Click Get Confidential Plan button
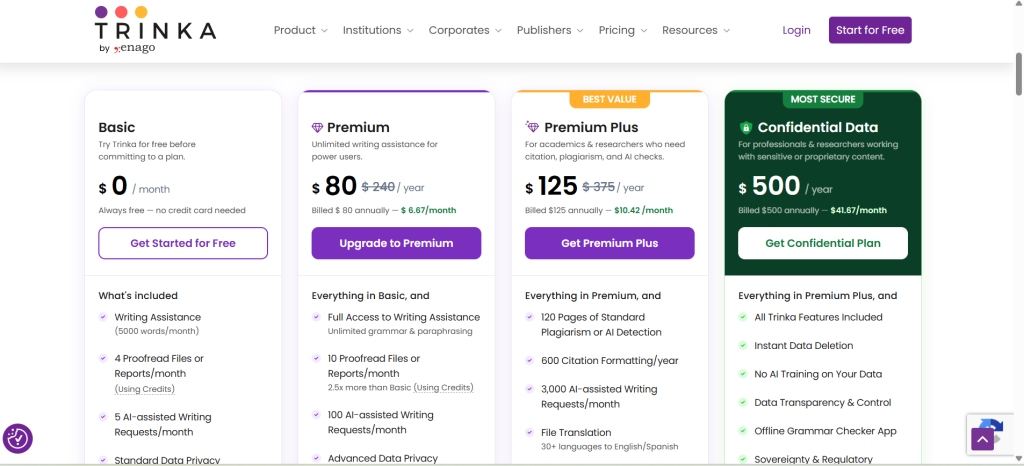Screen dimensions: 1024x466 (x=823, y=243)
